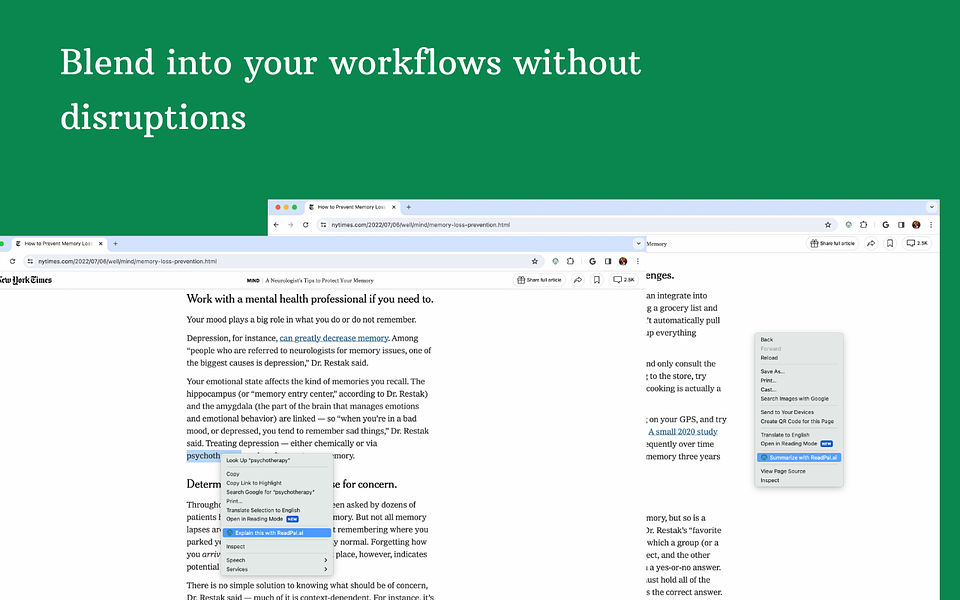Click Google G icon in front window toolbar
The height and width of the screenshot is (600, 960).
tap(592, 261)
